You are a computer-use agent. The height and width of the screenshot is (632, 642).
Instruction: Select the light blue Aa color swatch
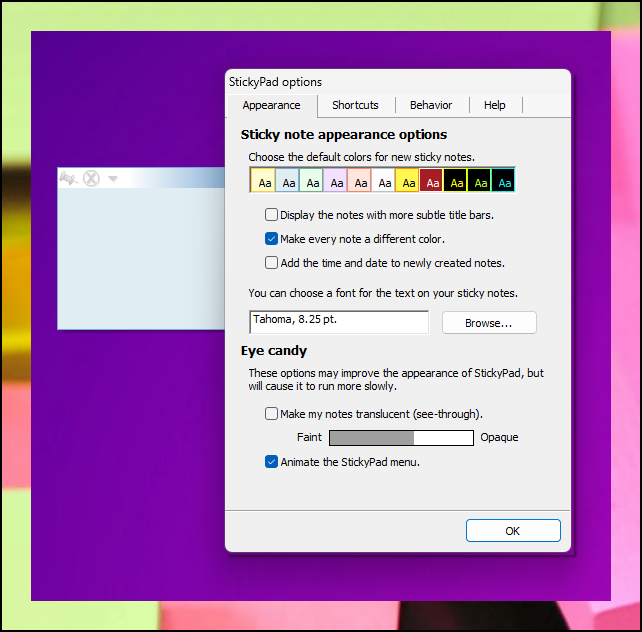(287, 180)
